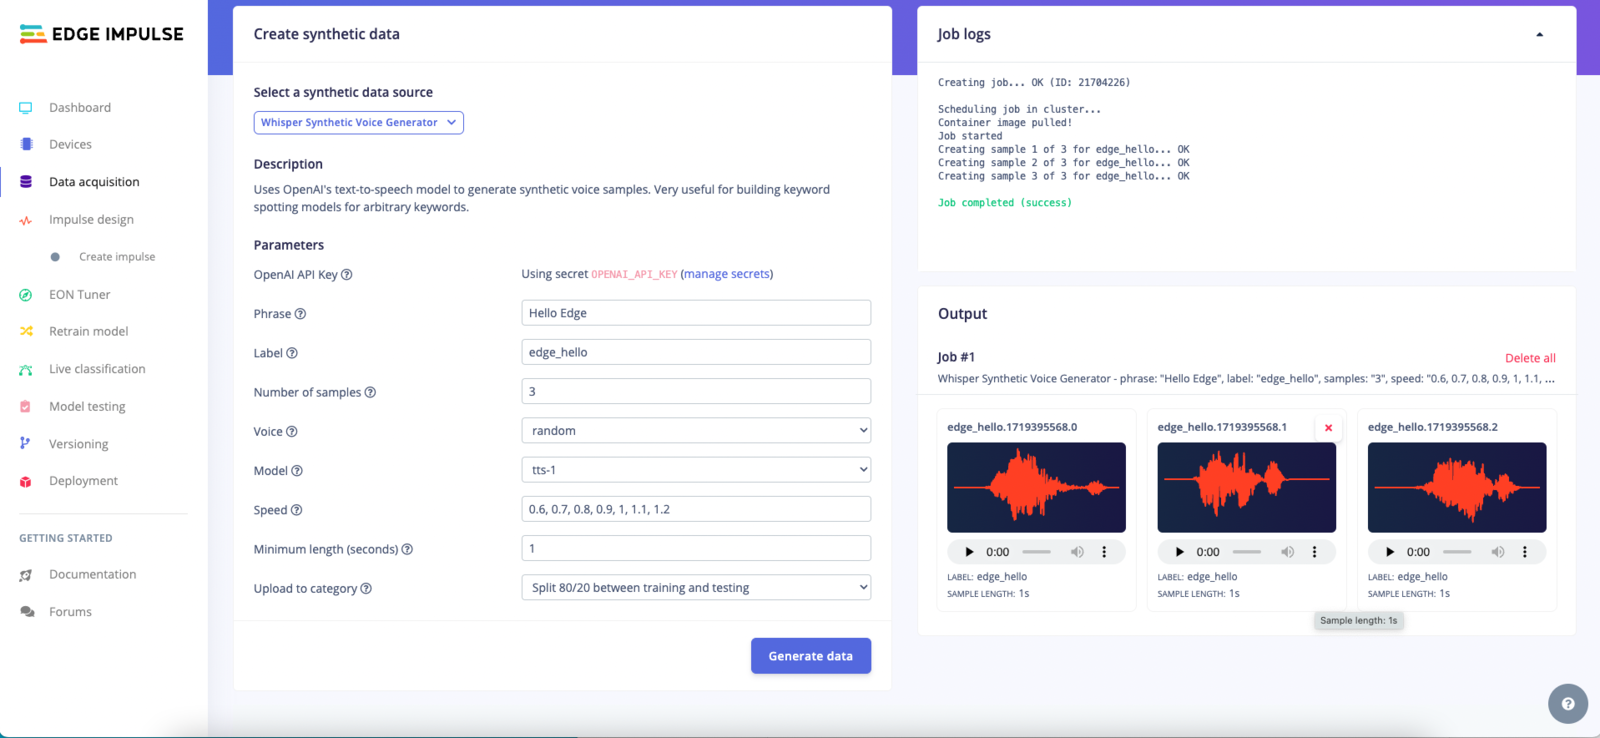Collapse the Job logs panel
This screenshot has width=1600, height=738.
[1540, 35]
